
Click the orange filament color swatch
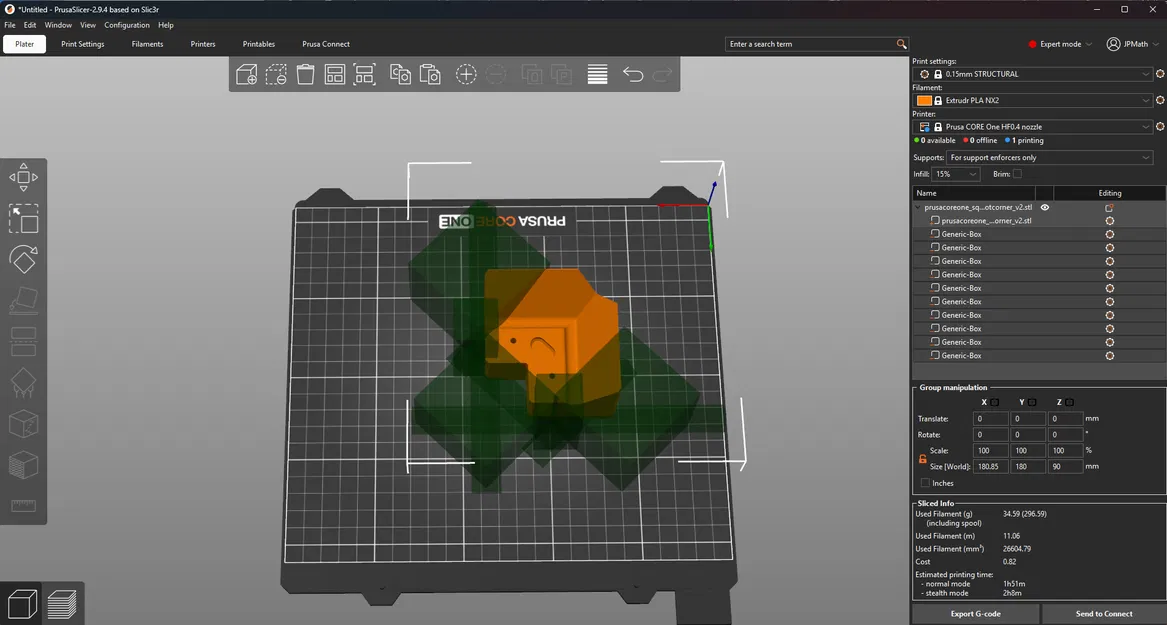click(x=924, y=100)
